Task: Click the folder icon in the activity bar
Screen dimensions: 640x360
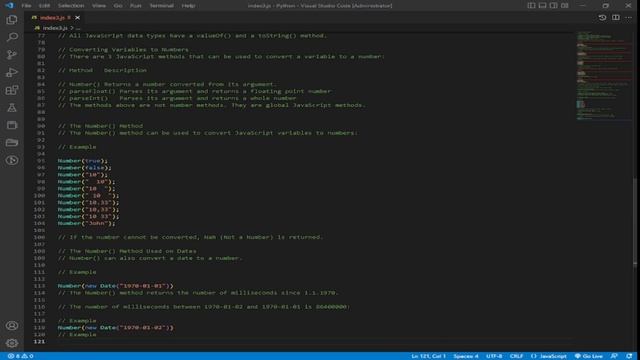Action: 12,142
